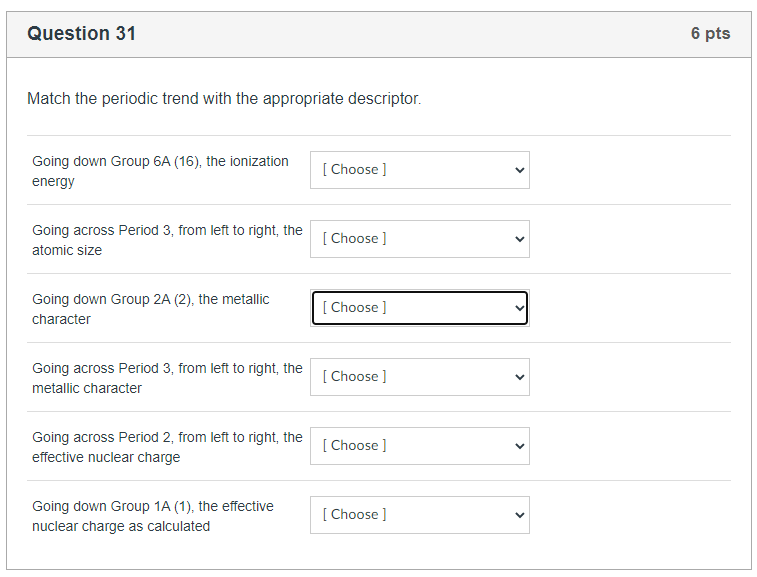Click the chevron on the Period 2 selector
The width and height of the screenshot is (757, 577).
519,446
